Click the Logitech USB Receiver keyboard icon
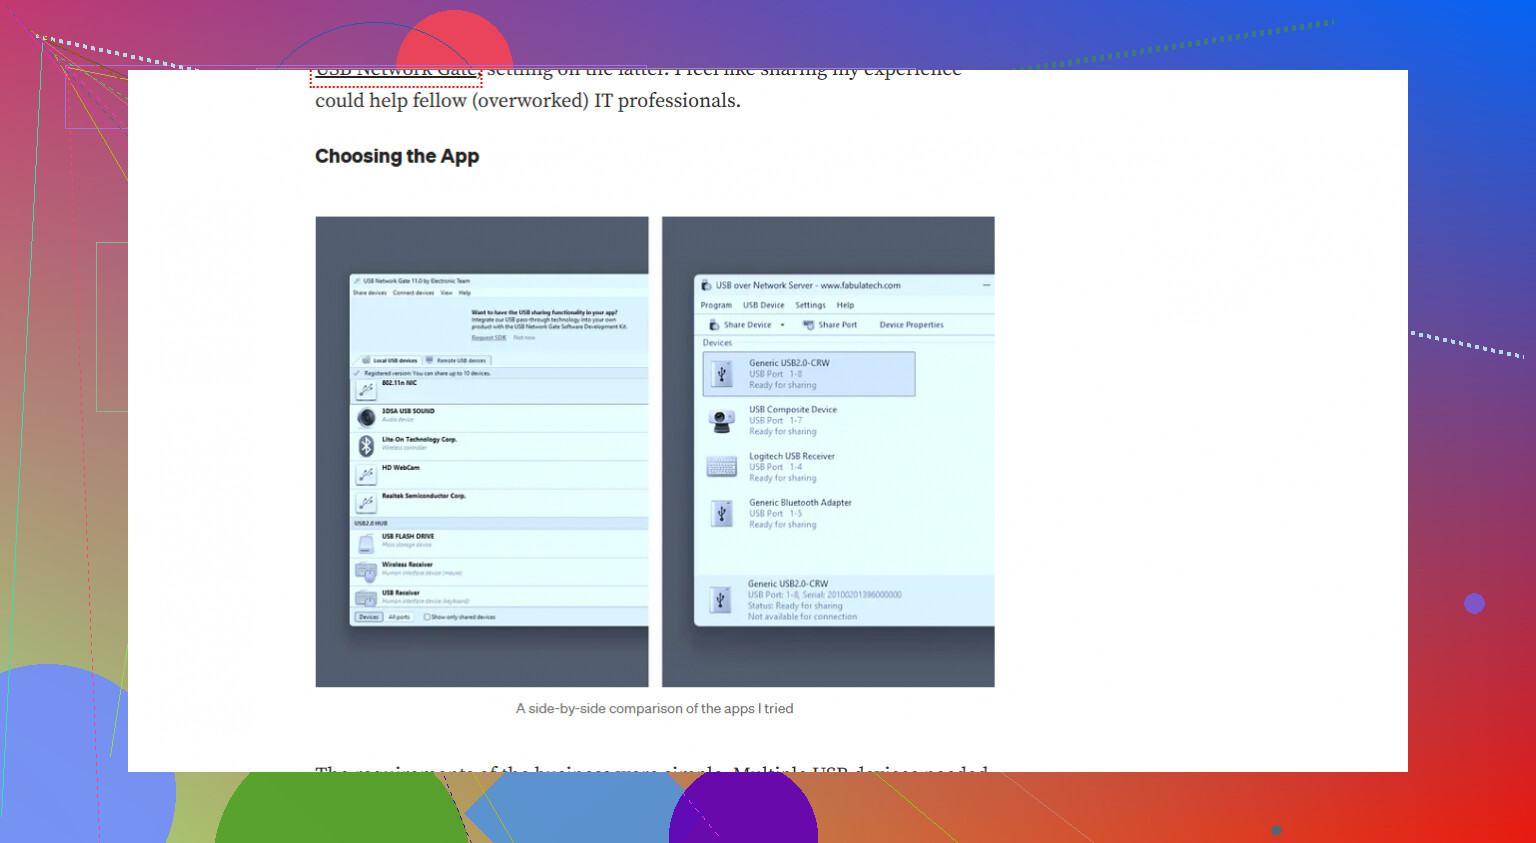The image size is (1536, 843). pos(721,467)
